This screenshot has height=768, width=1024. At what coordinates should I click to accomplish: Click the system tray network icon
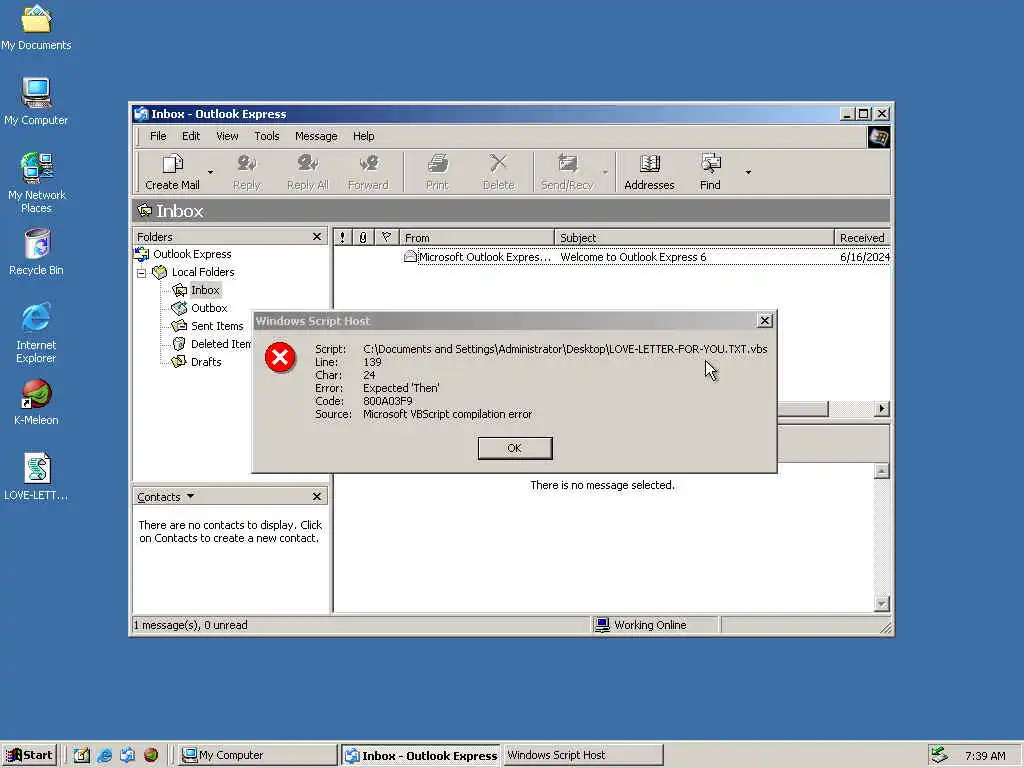(x=939, y=756)
